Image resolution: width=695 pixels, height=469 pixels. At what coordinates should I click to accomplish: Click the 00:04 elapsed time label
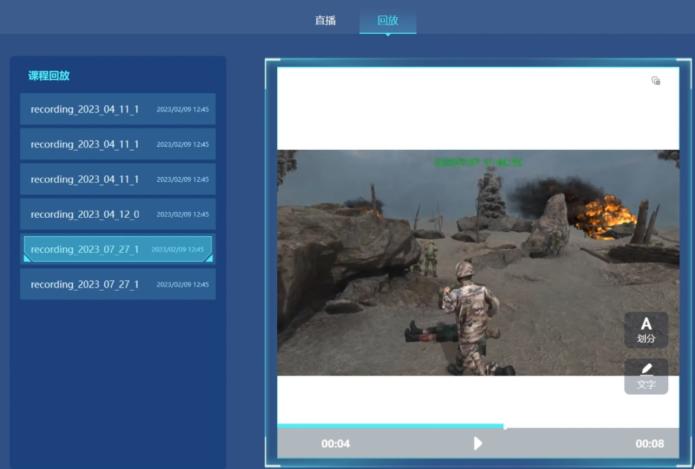pos(335,443)
